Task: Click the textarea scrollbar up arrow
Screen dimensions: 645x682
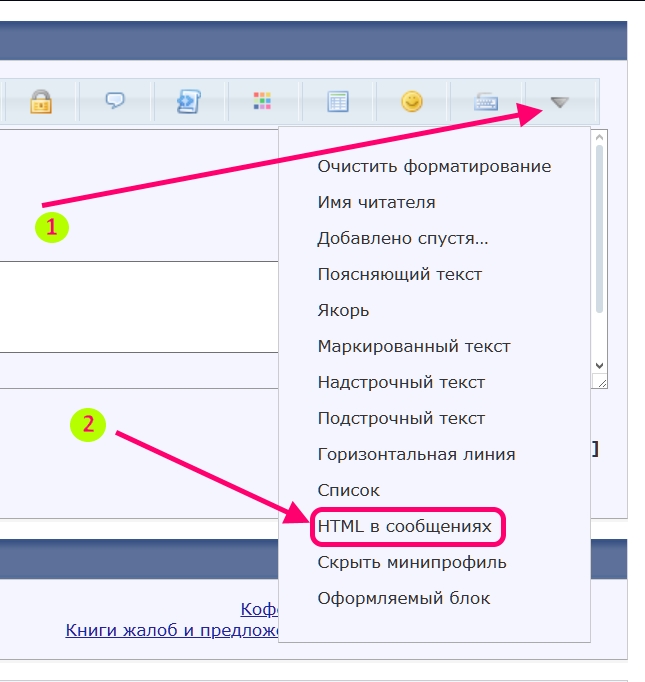Action: (599, 137)
